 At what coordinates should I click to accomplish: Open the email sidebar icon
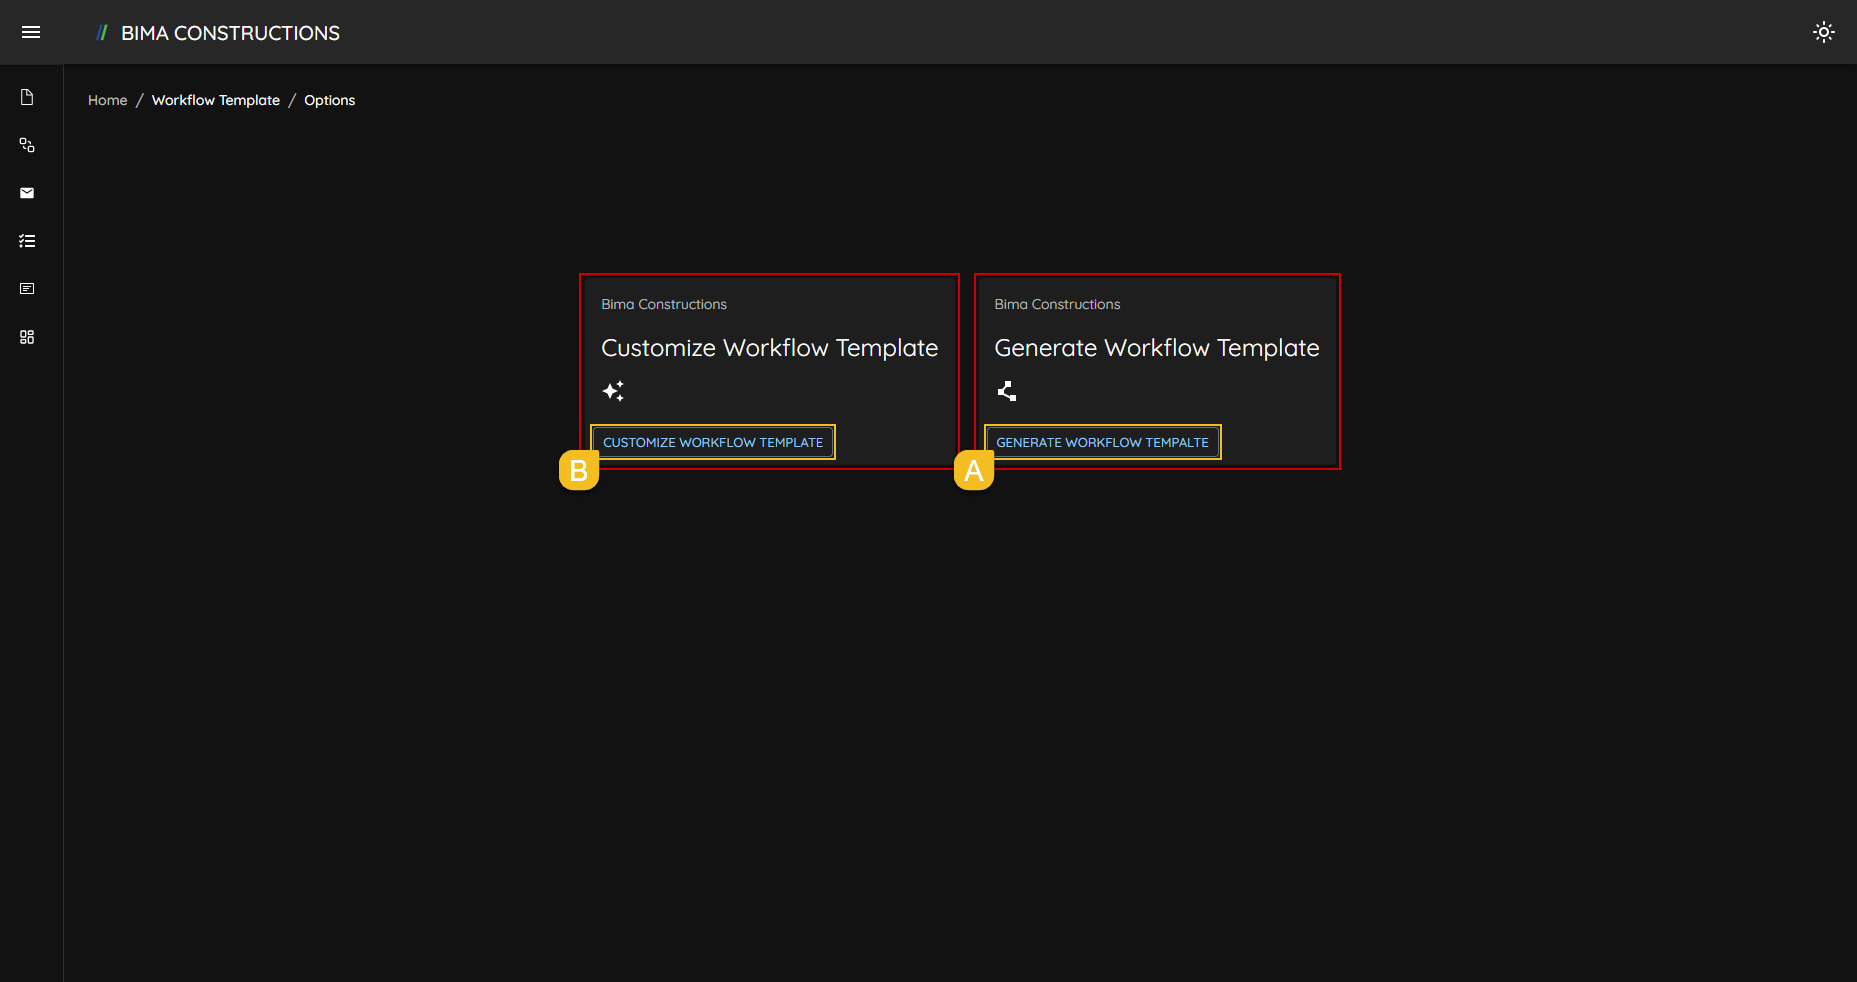[x=27, y=193]
